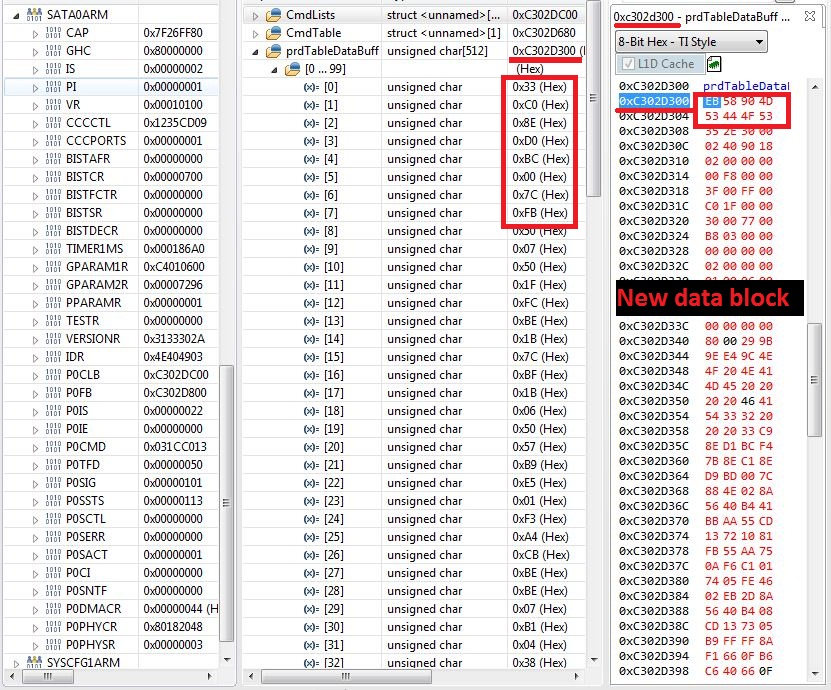Click the CCCCTL value 0x1235CD09
The height and width of the screenshot is (690, 831).
(175, 123)
